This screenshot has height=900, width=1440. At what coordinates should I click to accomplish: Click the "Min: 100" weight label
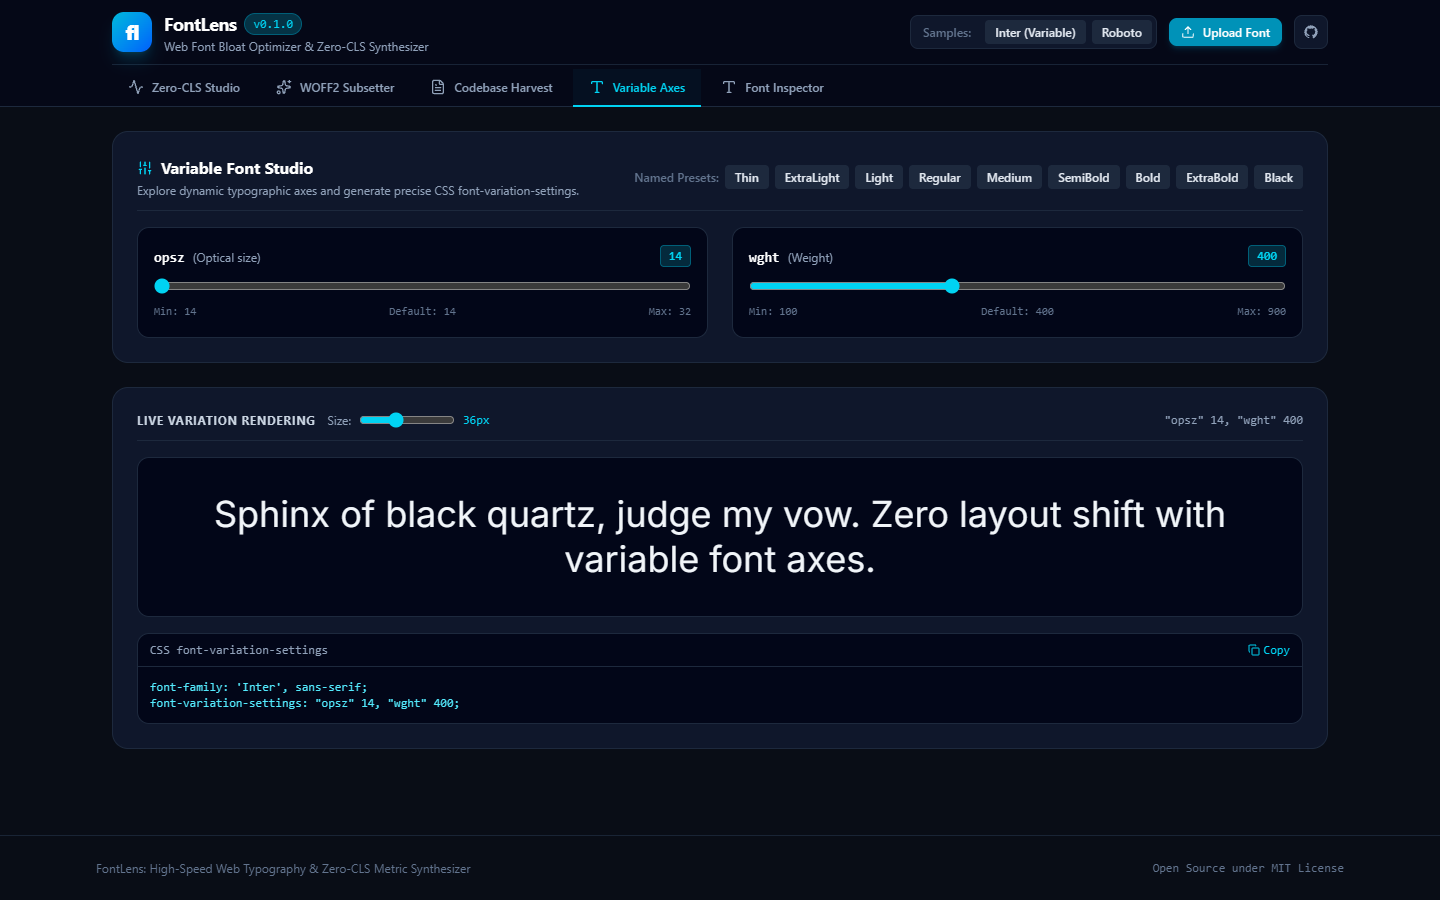click(x=773, y=312)
